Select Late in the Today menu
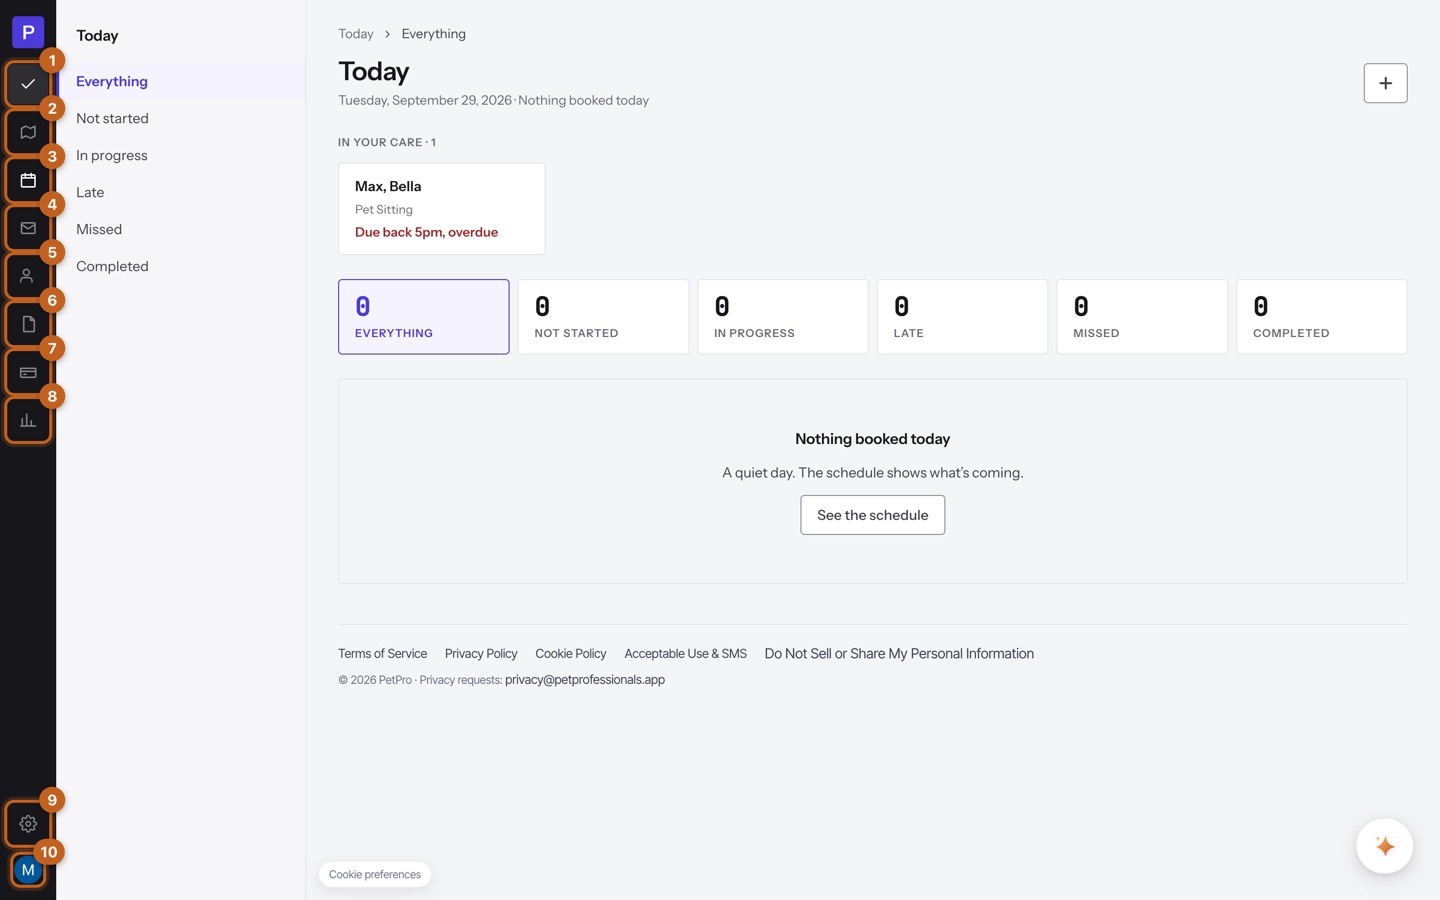Viewport: 1440px width, 900px height. coord(181,192)
